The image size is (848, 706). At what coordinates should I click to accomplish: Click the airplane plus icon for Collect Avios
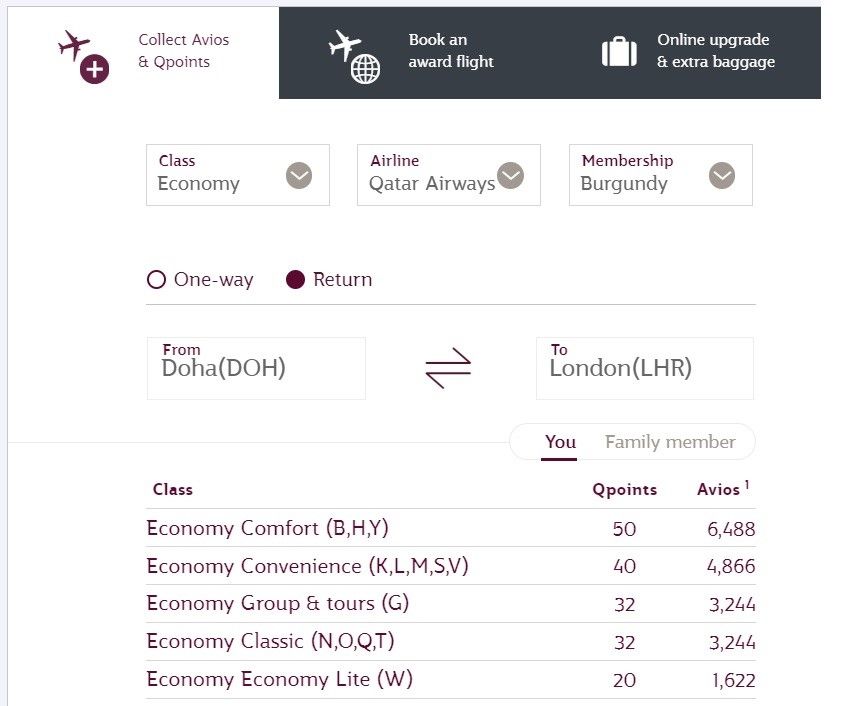pyautogui.click(x=84, y=57)
